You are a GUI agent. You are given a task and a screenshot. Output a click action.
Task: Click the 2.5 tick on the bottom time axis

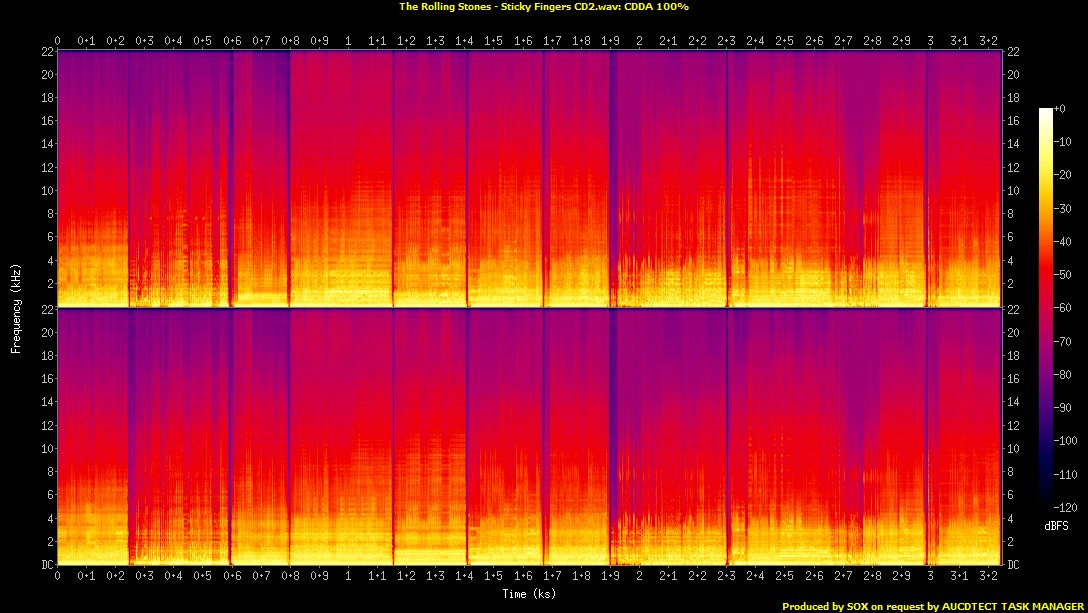[785, 576]
